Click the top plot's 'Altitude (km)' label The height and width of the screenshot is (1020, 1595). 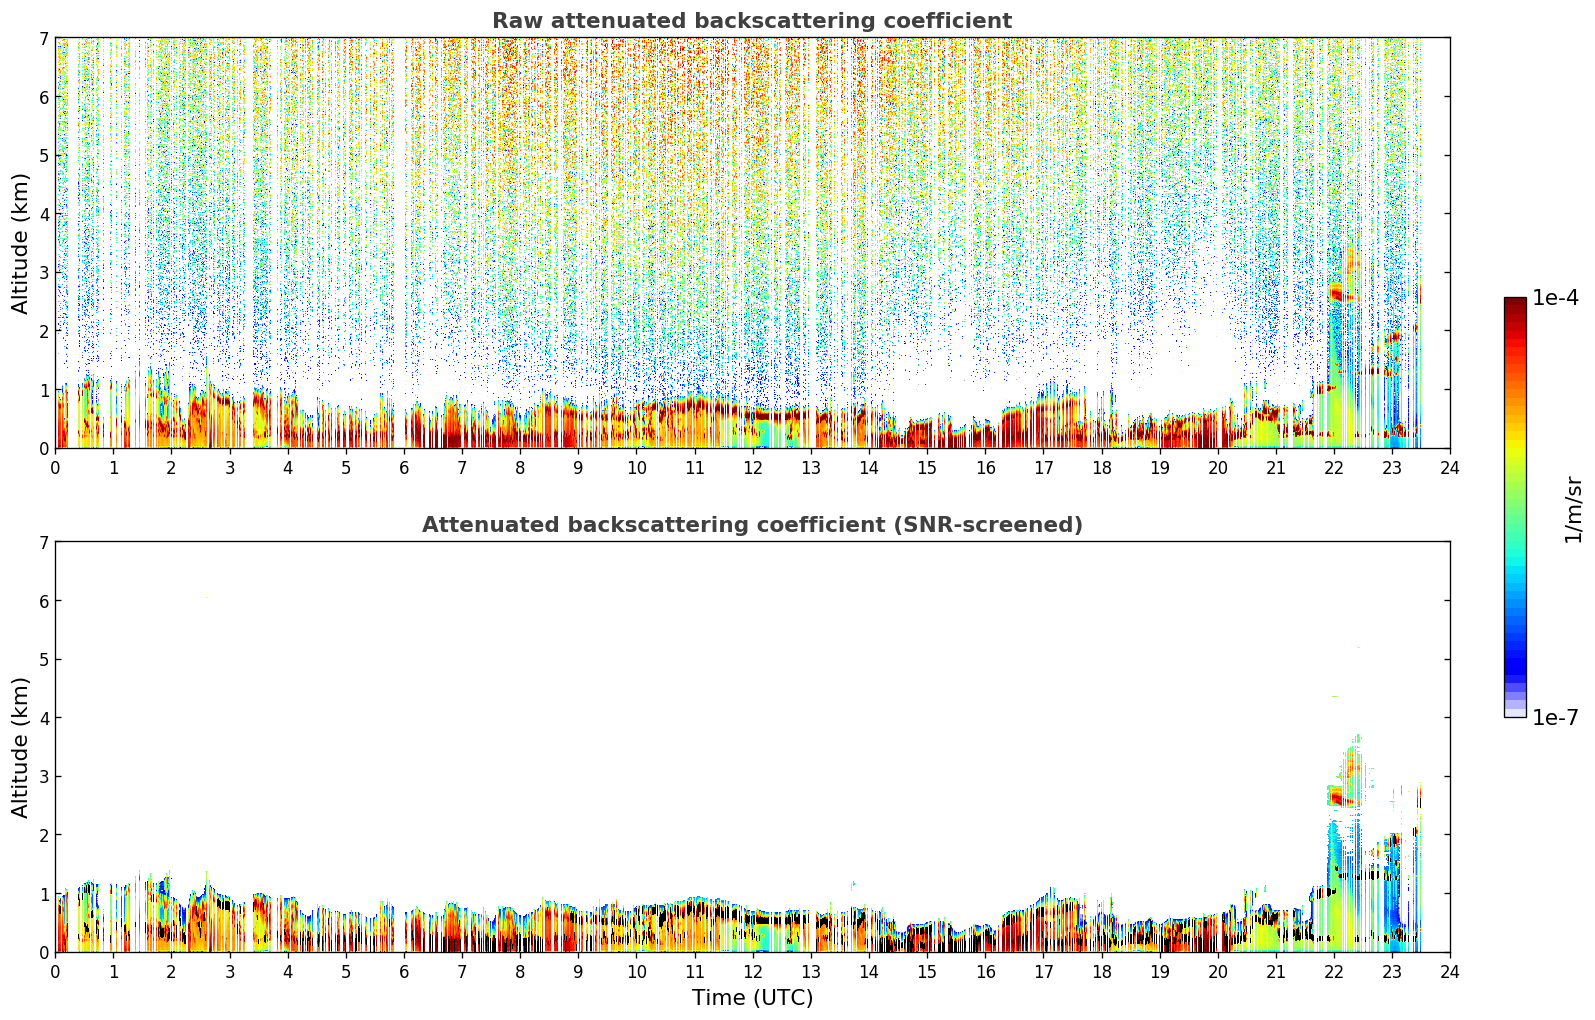click(x=21, y=243)
